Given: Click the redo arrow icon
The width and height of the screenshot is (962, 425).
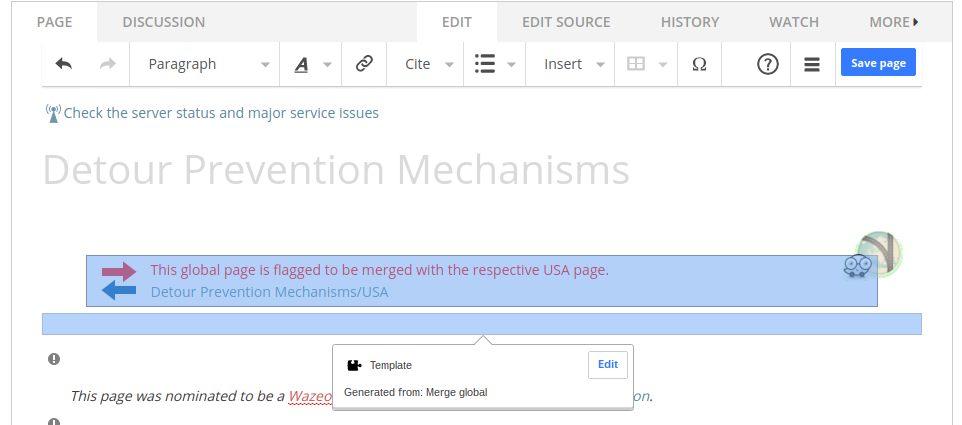Looking at the screenshot, I should pos(107,64).
